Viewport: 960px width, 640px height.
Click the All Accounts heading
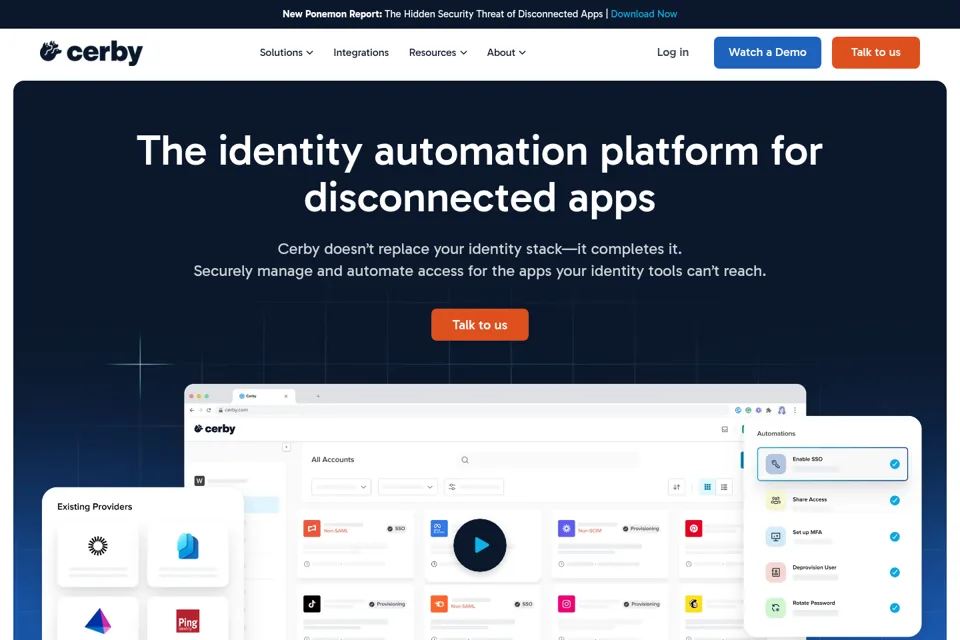pos(332,459)
